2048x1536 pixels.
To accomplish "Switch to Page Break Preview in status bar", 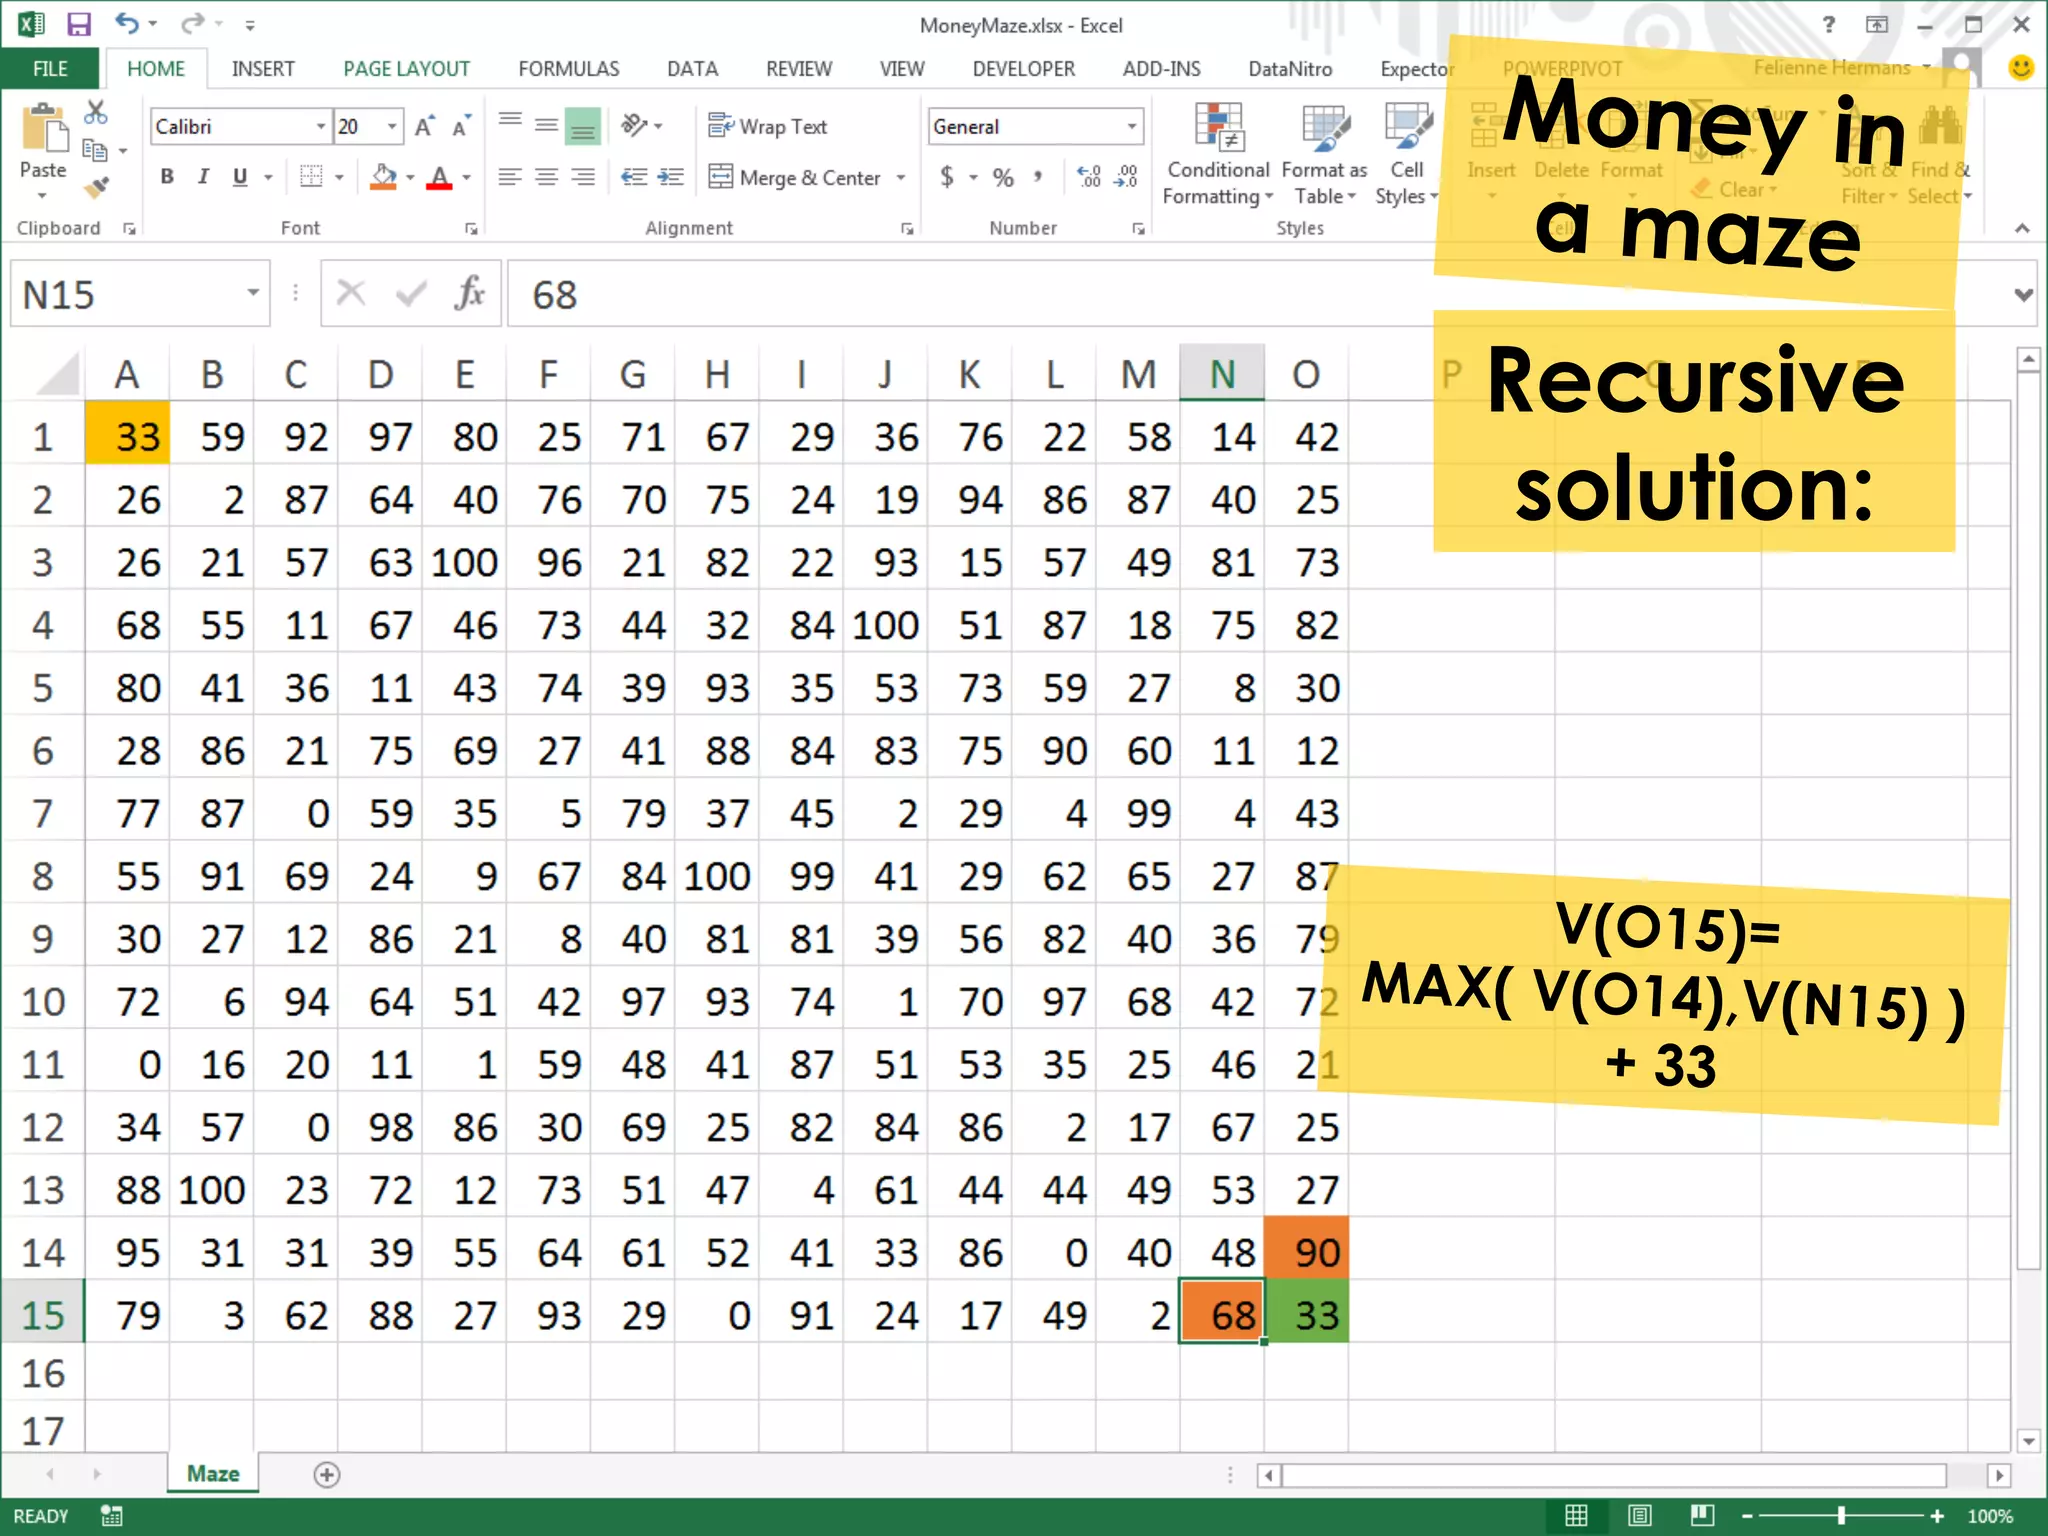I will click(1702, 1516).
